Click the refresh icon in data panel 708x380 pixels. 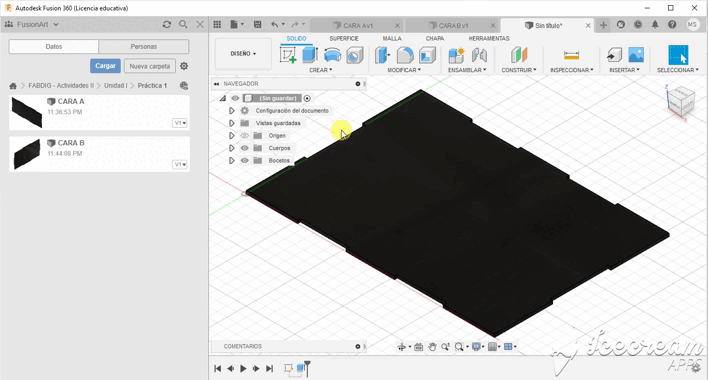coord(167,24)
